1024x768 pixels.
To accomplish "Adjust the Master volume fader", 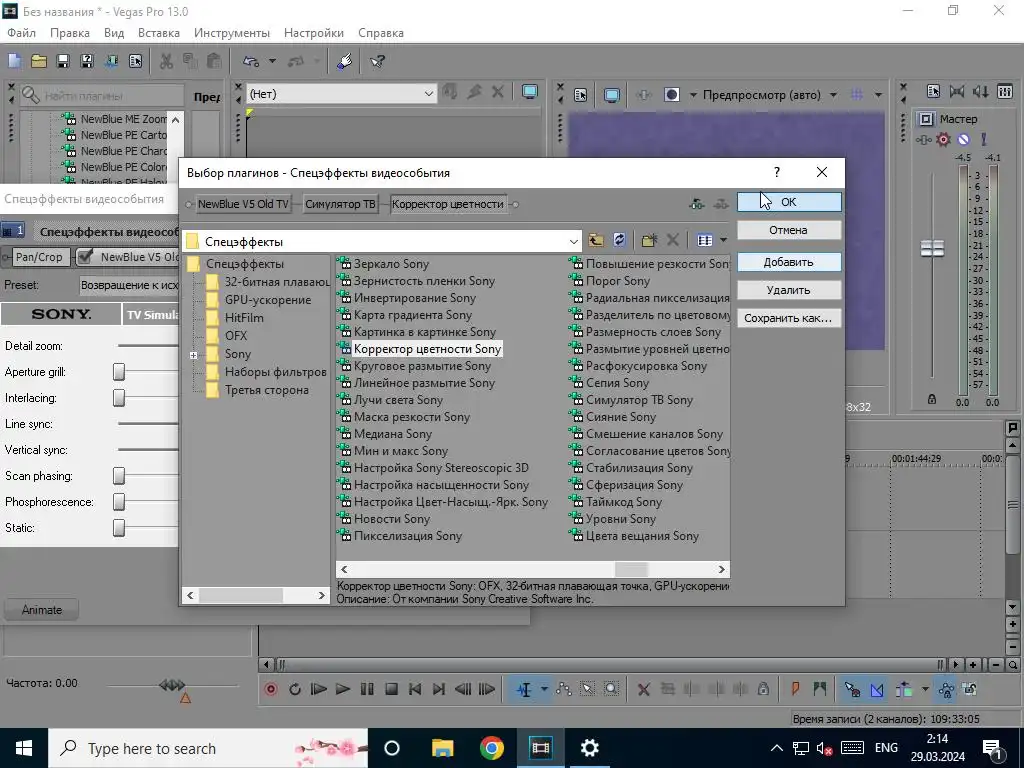I will [932, 248].
